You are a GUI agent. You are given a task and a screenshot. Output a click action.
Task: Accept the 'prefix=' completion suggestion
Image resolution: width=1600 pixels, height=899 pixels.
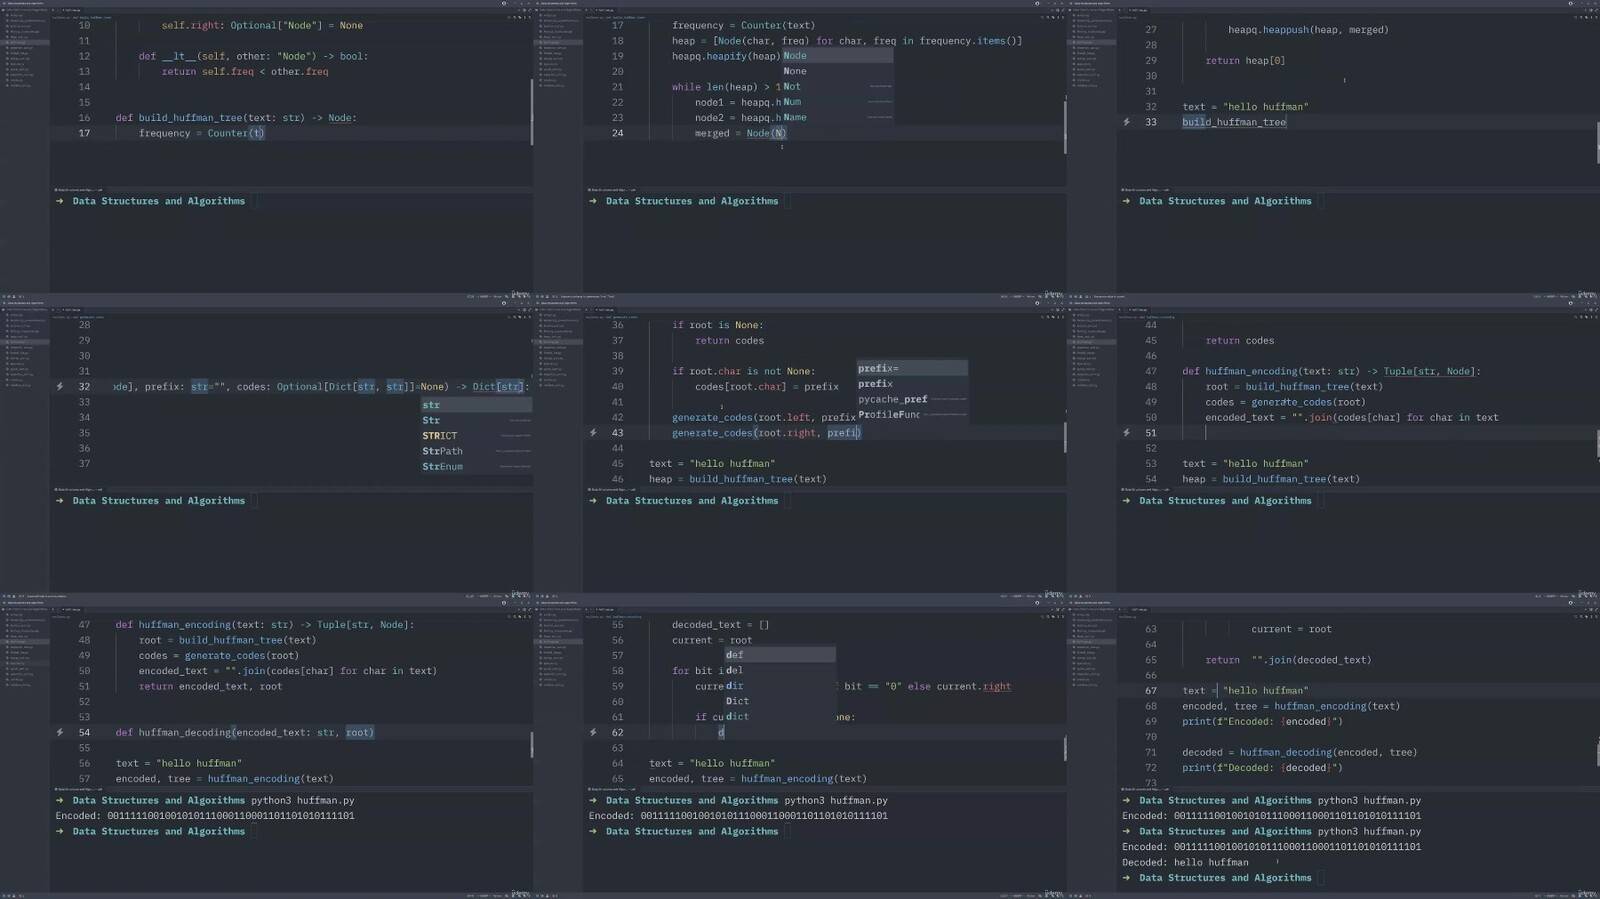tap(912, 368)
